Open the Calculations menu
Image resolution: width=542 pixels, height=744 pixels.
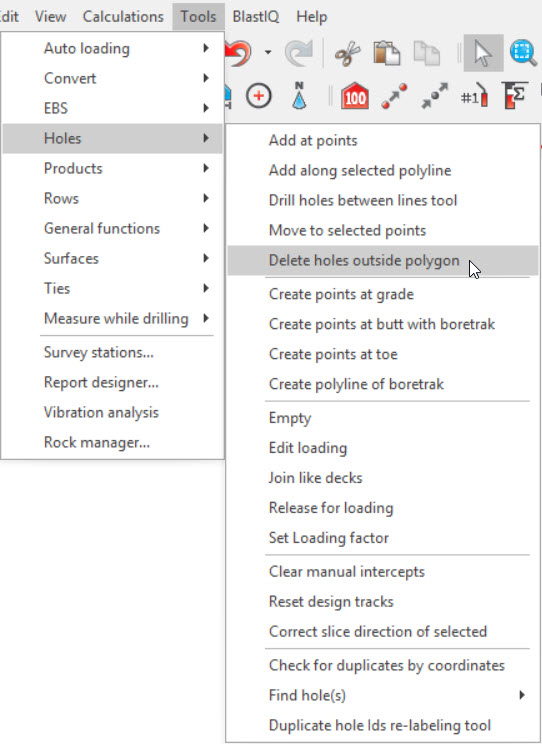123,17
